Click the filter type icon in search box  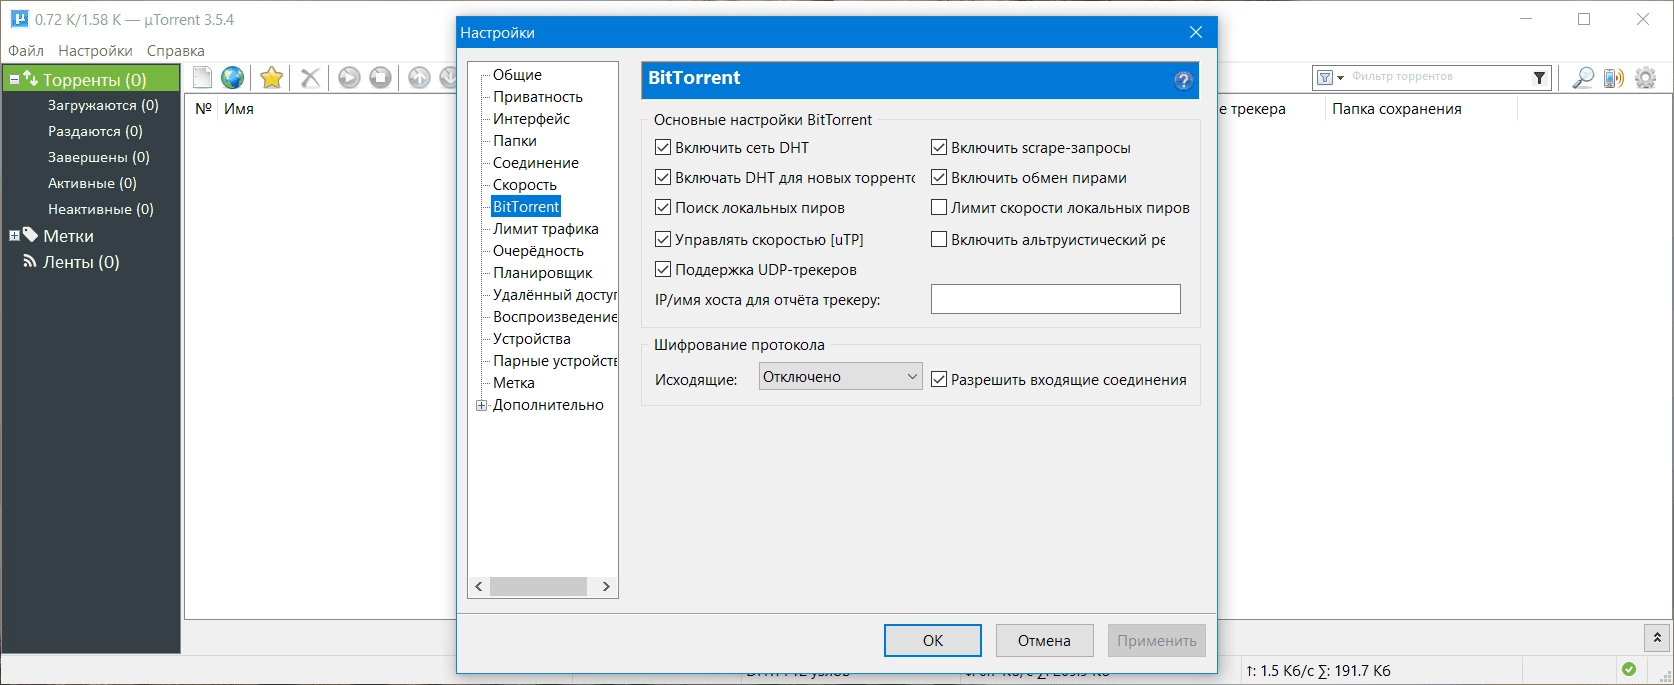click(x=1325, y=77)
